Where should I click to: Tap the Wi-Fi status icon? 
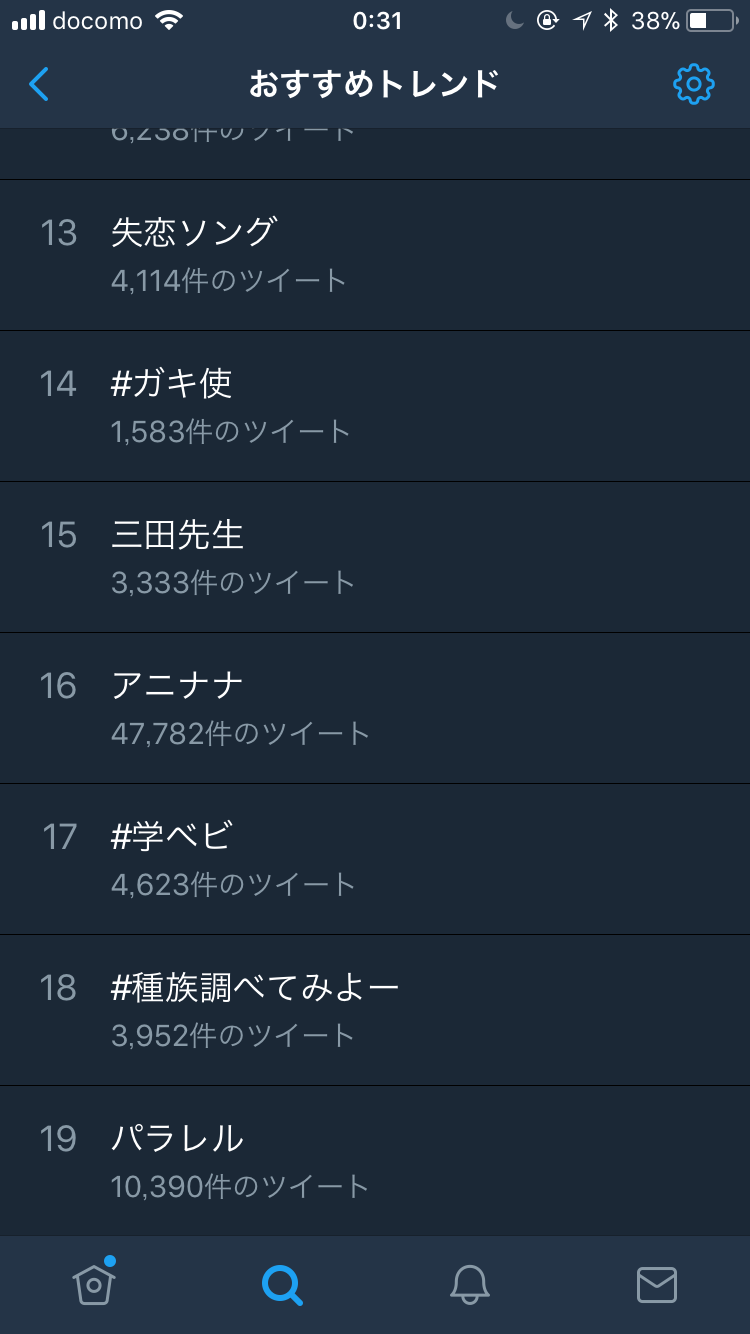(x=170, y=21)
